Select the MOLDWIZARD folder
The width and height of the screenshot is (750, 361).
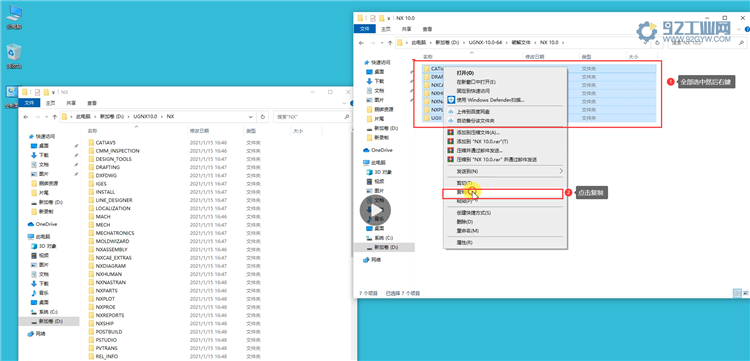coord(109,241)
